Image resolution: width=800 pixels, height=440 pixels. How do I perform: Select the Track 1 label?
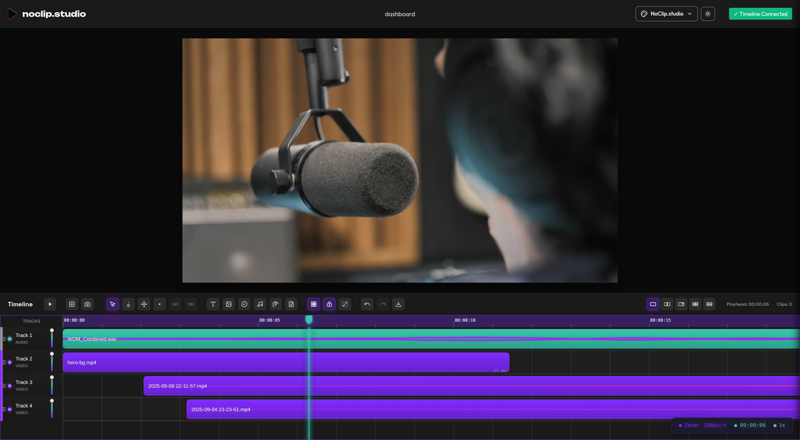click(23, 335)
